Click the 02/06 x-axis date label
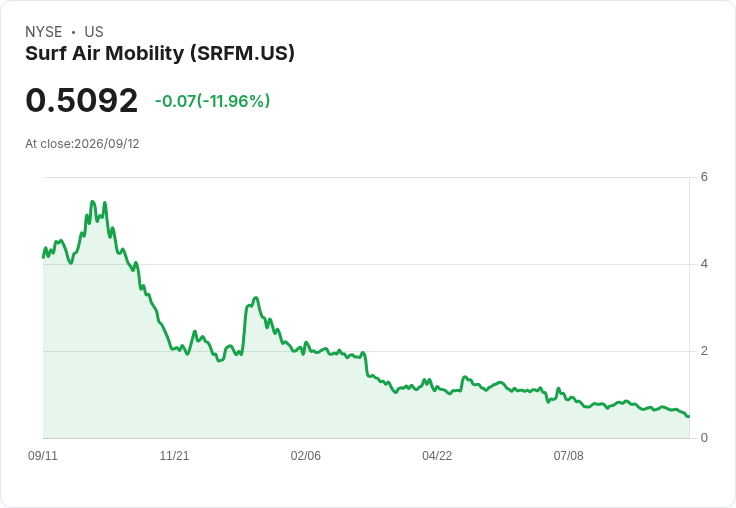 tap(306, 455)
